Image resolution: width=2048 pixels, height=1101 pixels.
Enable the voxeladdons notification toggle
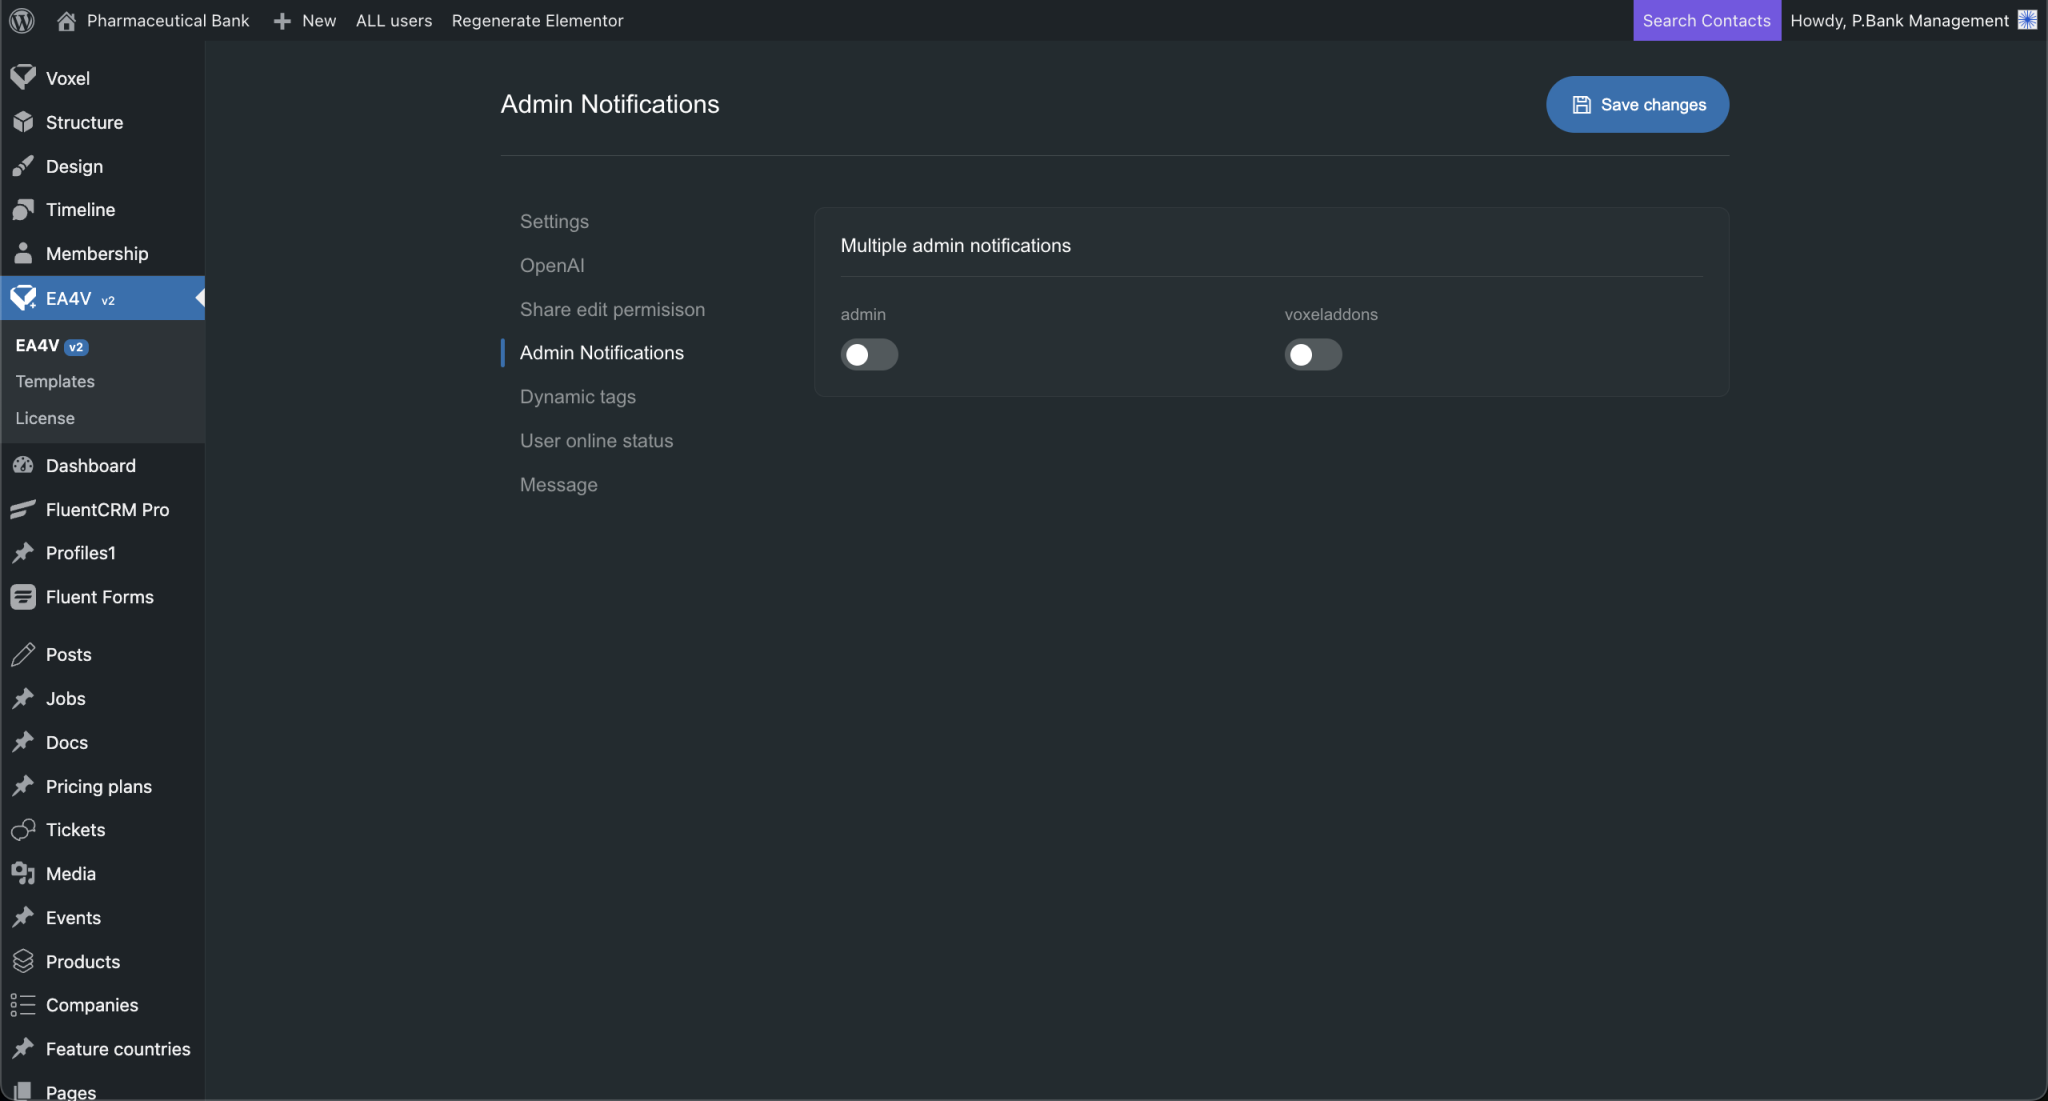(1312, 354)
